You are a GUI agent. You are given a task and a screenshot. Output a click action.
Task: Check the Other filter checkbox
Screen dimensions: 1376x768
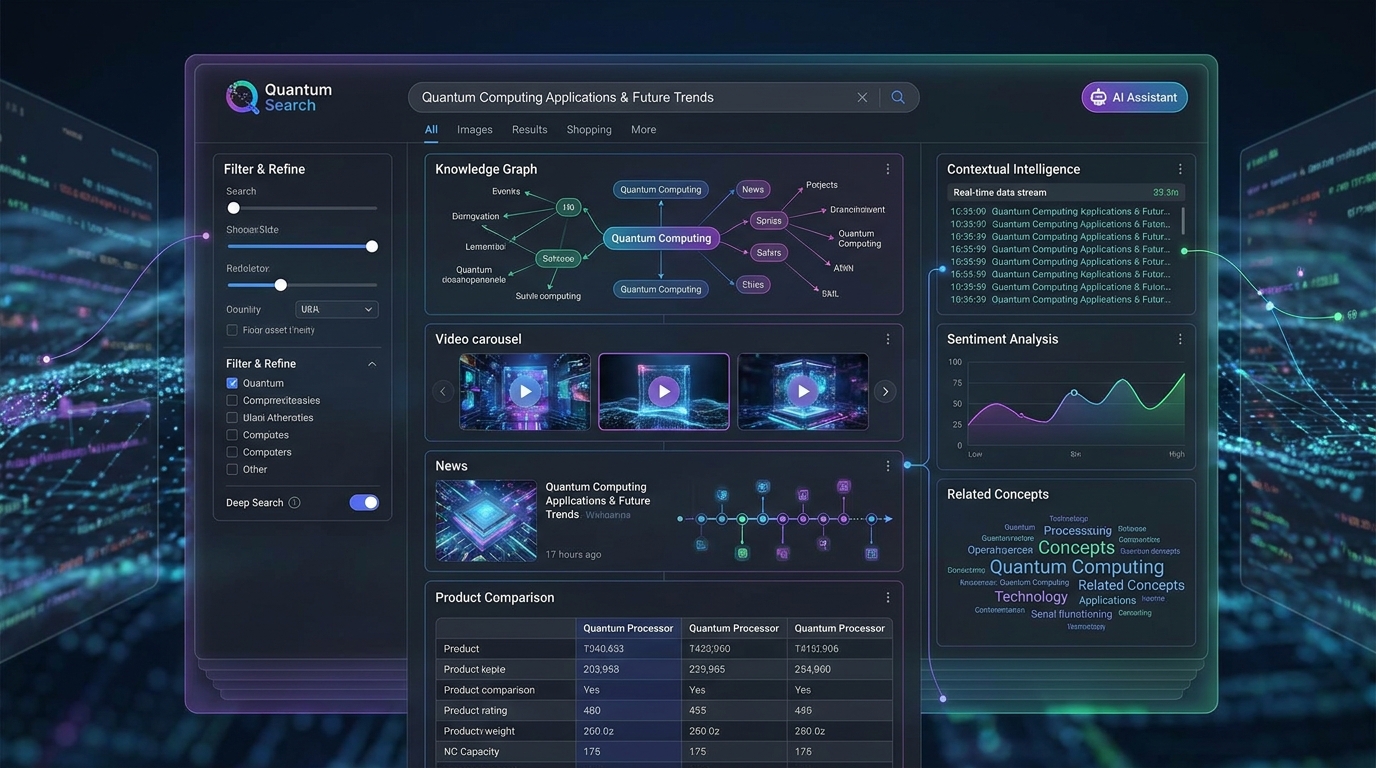point(232,469)
